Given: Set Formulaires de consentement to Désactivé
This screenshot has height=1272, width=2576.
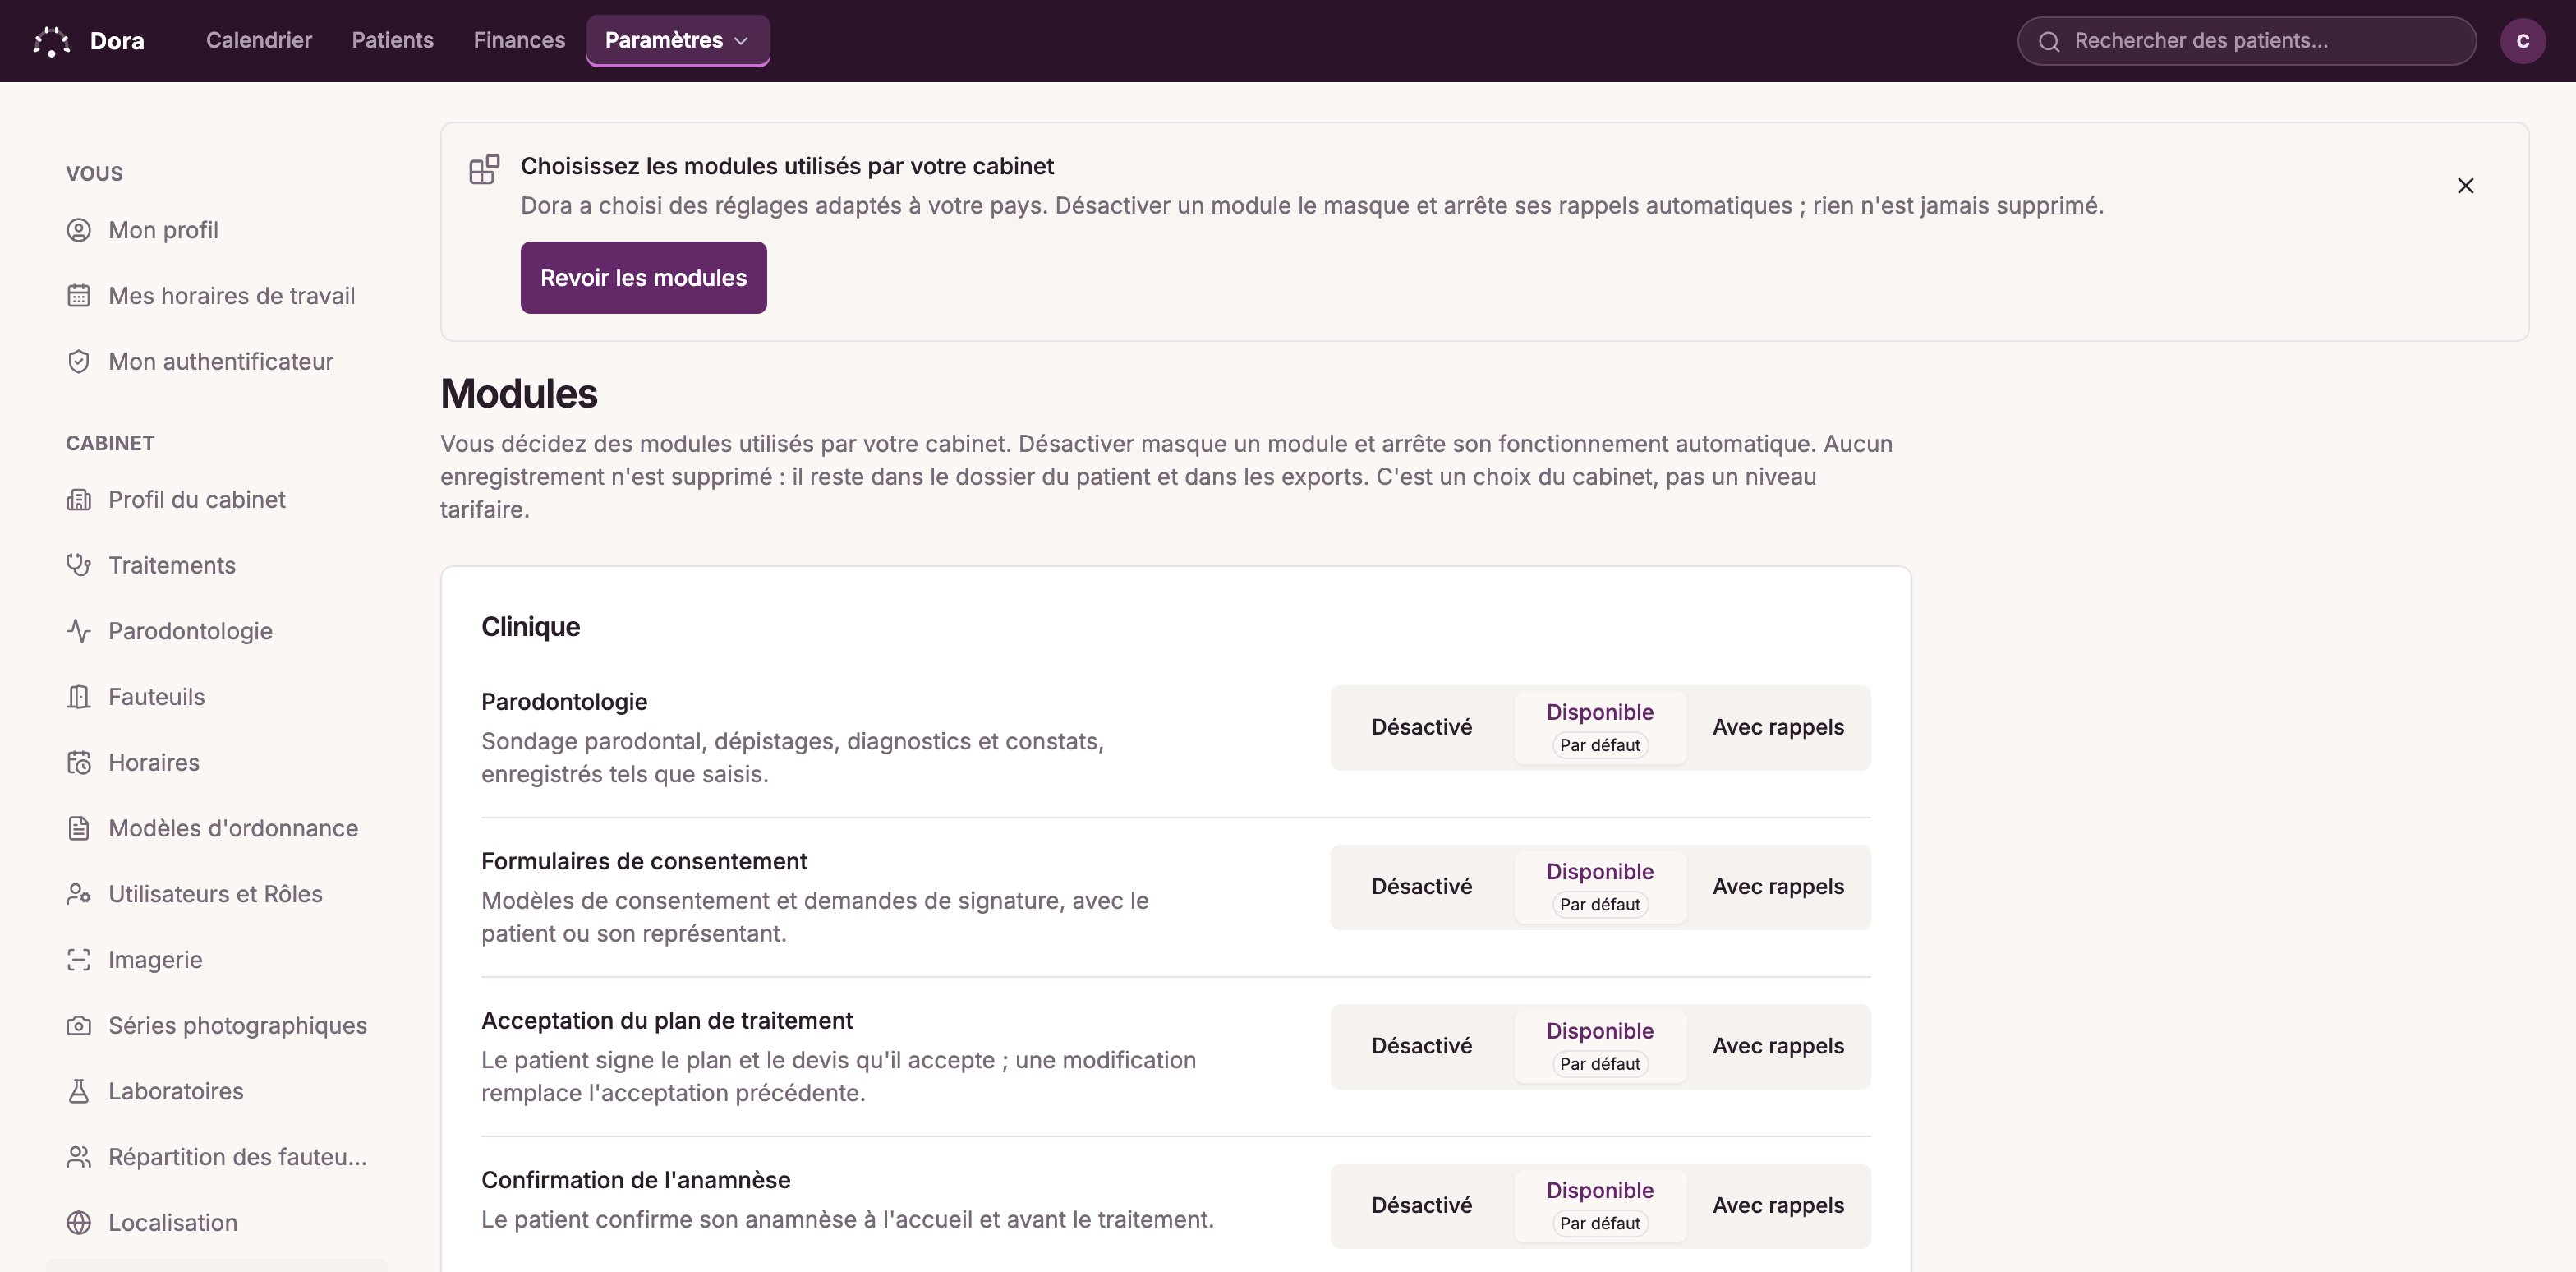Looking at the screenshot, I should click(x=1421, y=887).
